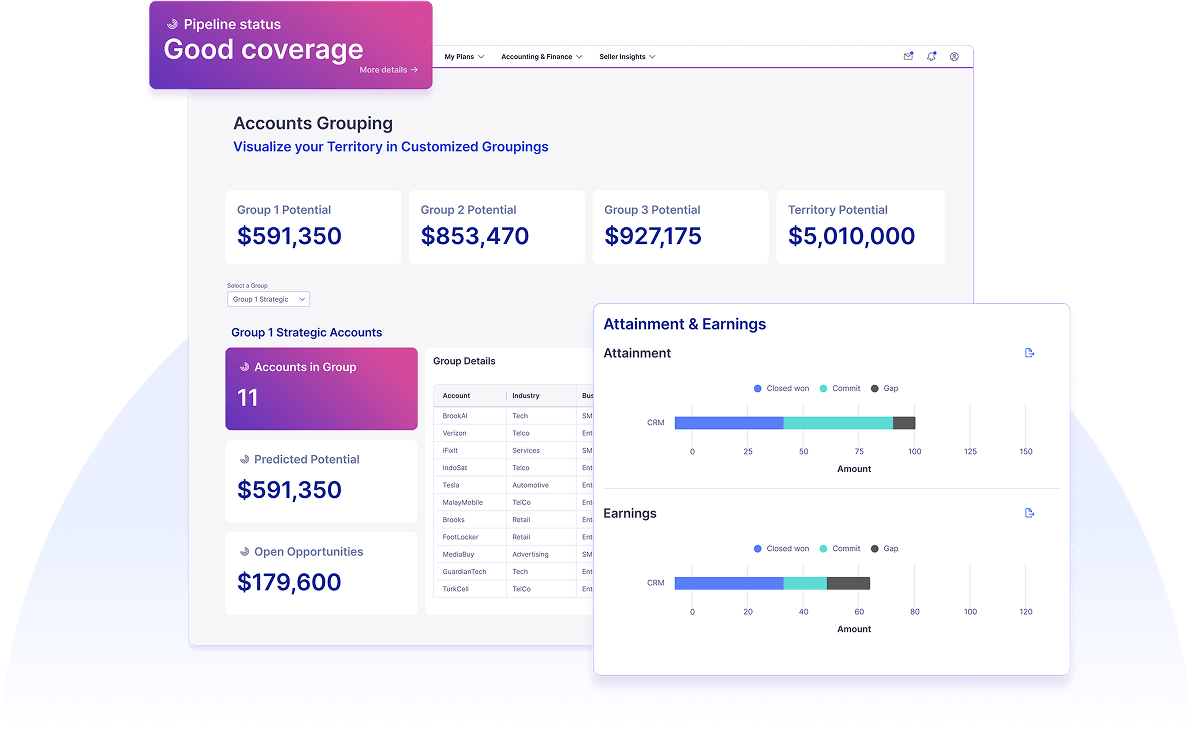Select the Brooks account row
This screenshot has width=1193, height=729.
coord(513,520)
